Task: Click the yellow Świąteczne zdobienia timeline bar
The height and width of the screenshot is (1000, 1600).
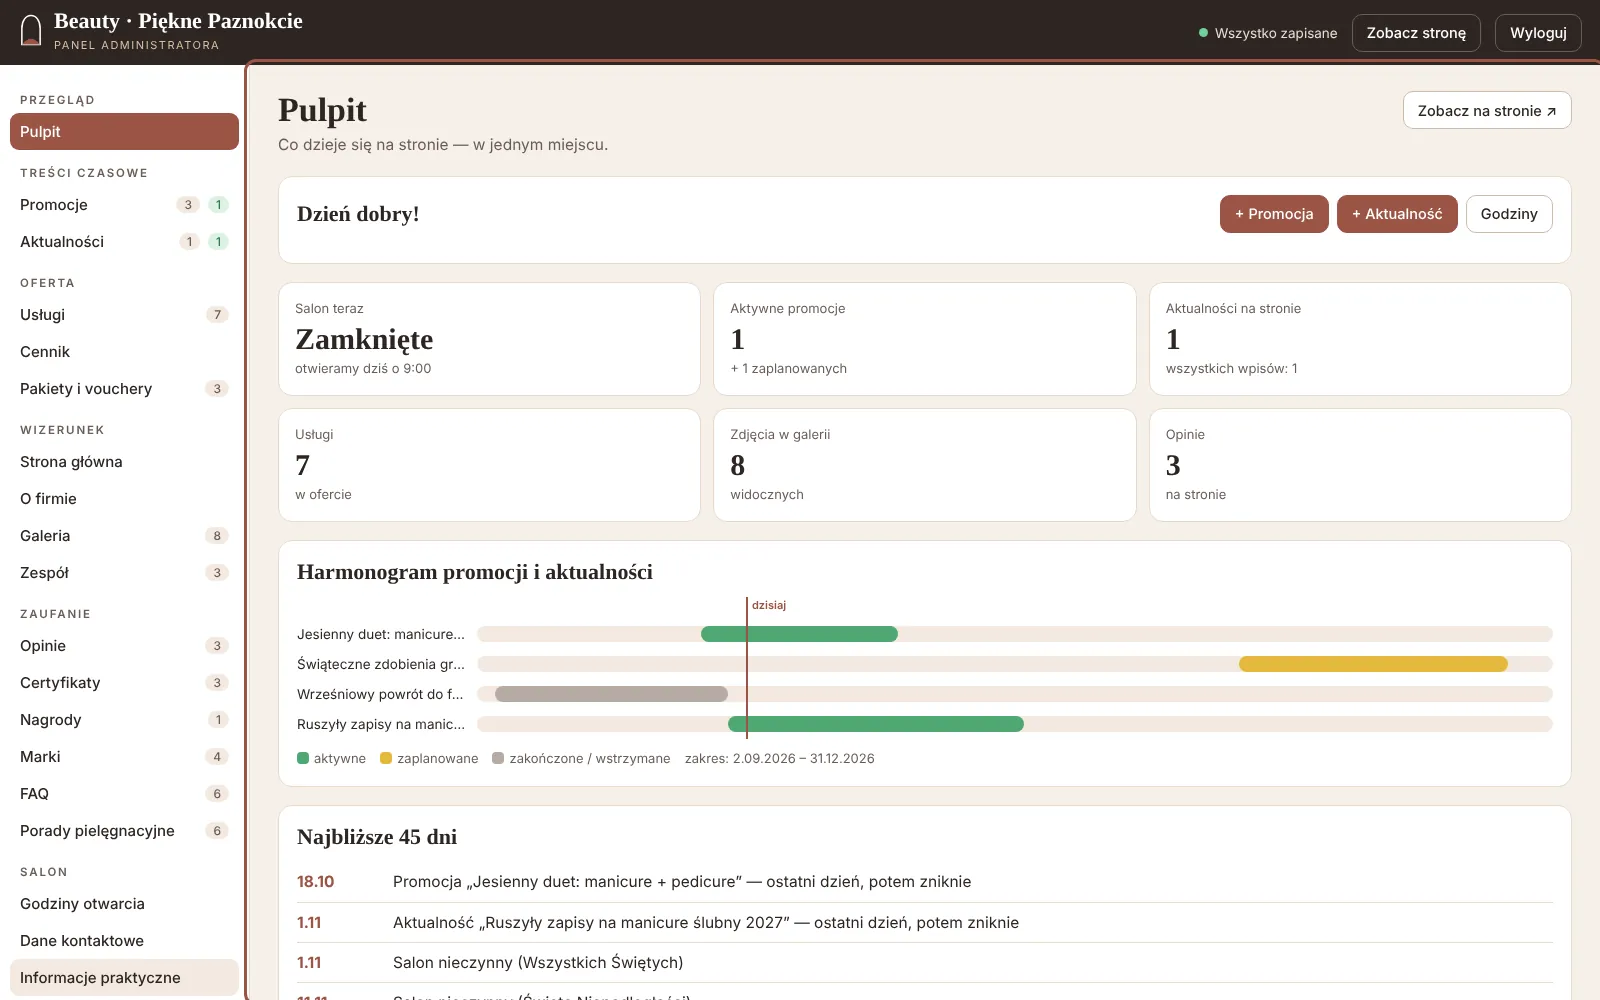Action: 1373,664
